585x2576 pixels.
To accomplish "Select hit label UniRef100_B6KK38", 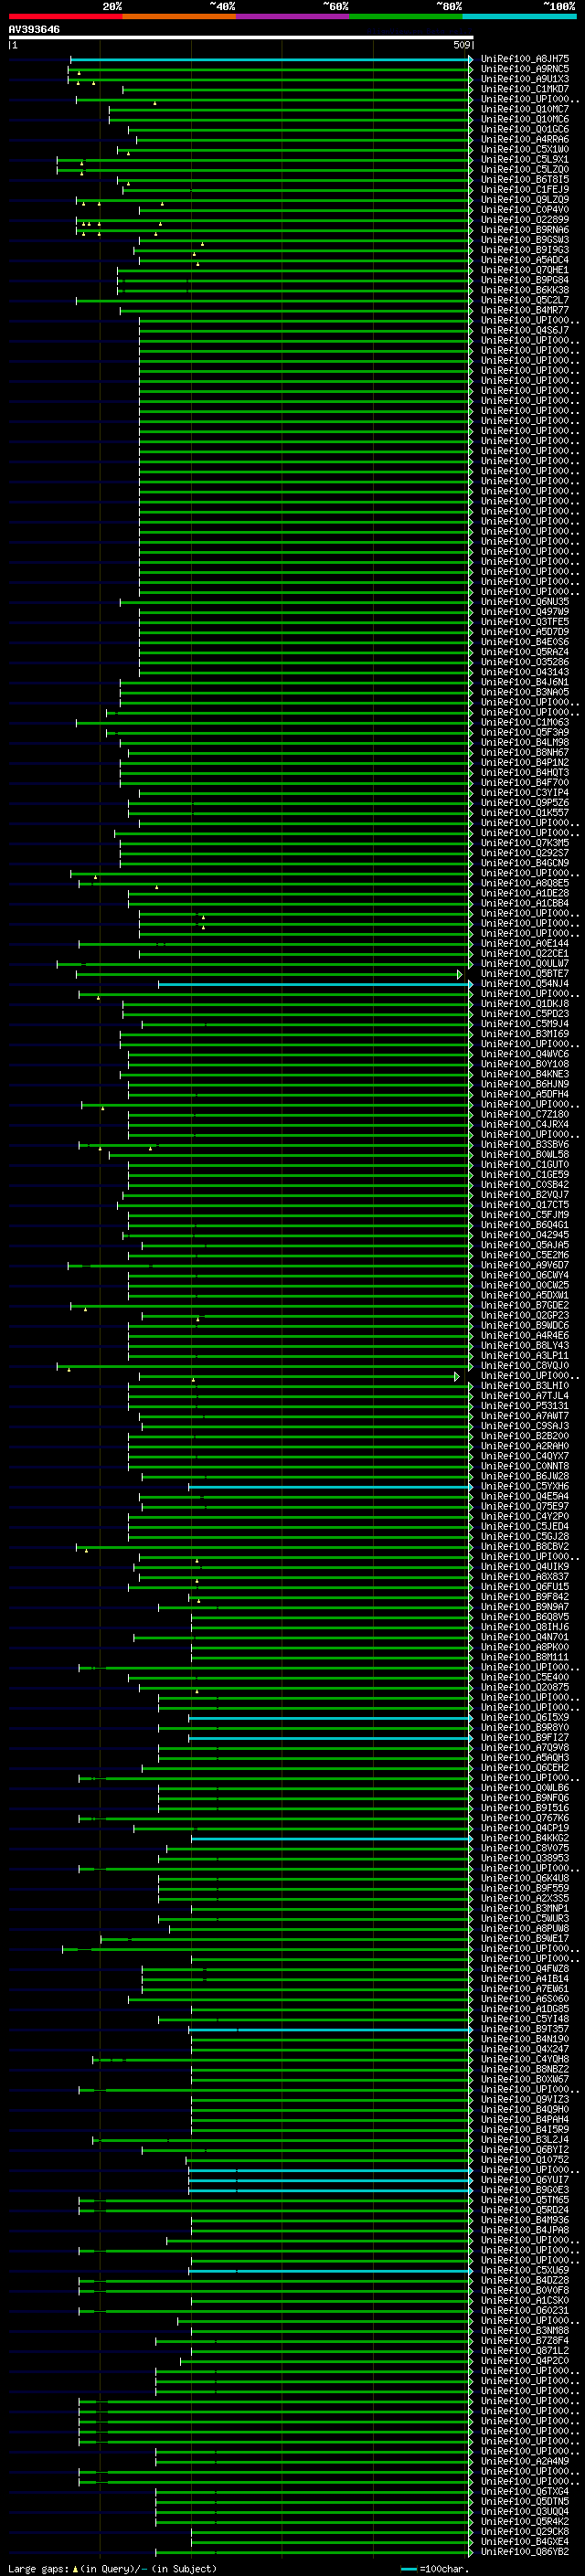I will pyautogui.click(x=525, y=289).
